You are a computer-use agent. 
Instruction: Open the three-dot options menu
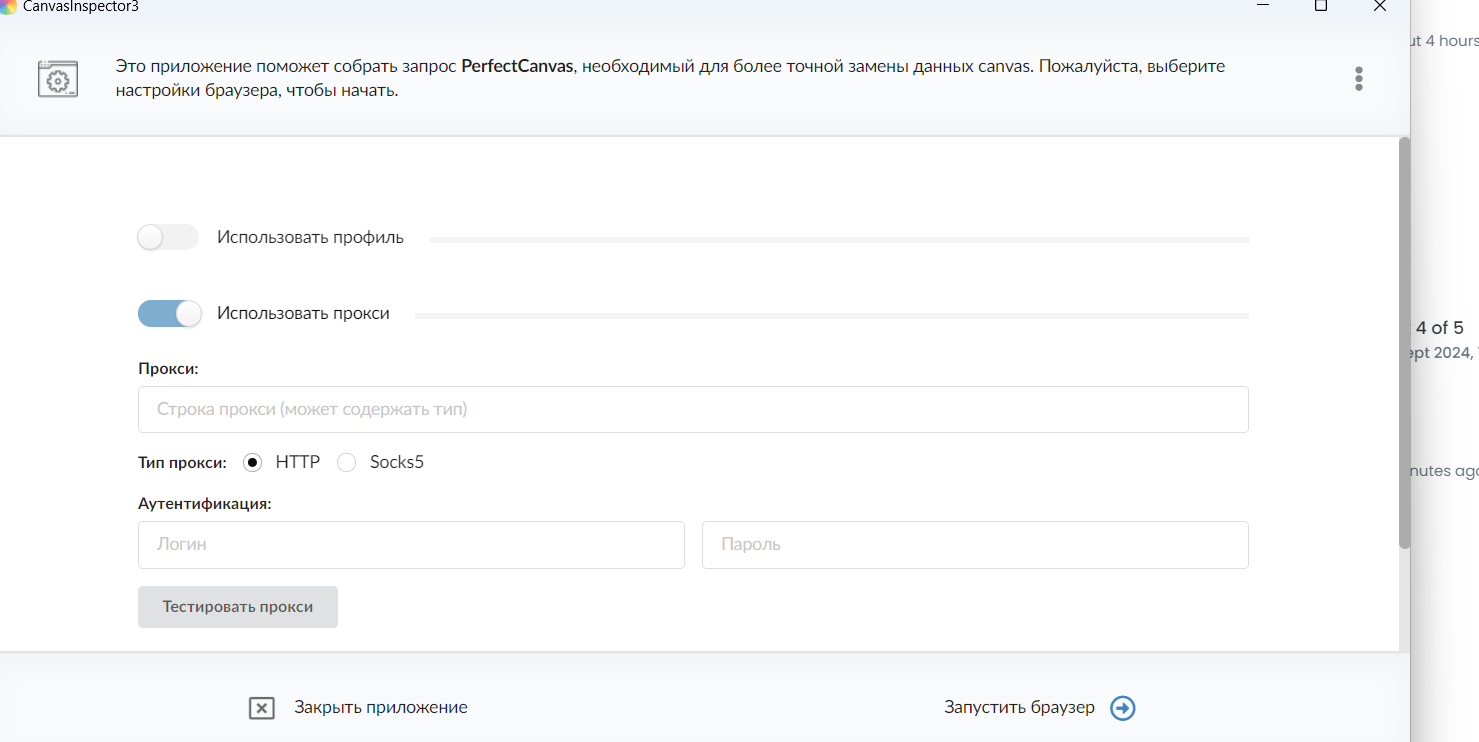point(1358,79)
